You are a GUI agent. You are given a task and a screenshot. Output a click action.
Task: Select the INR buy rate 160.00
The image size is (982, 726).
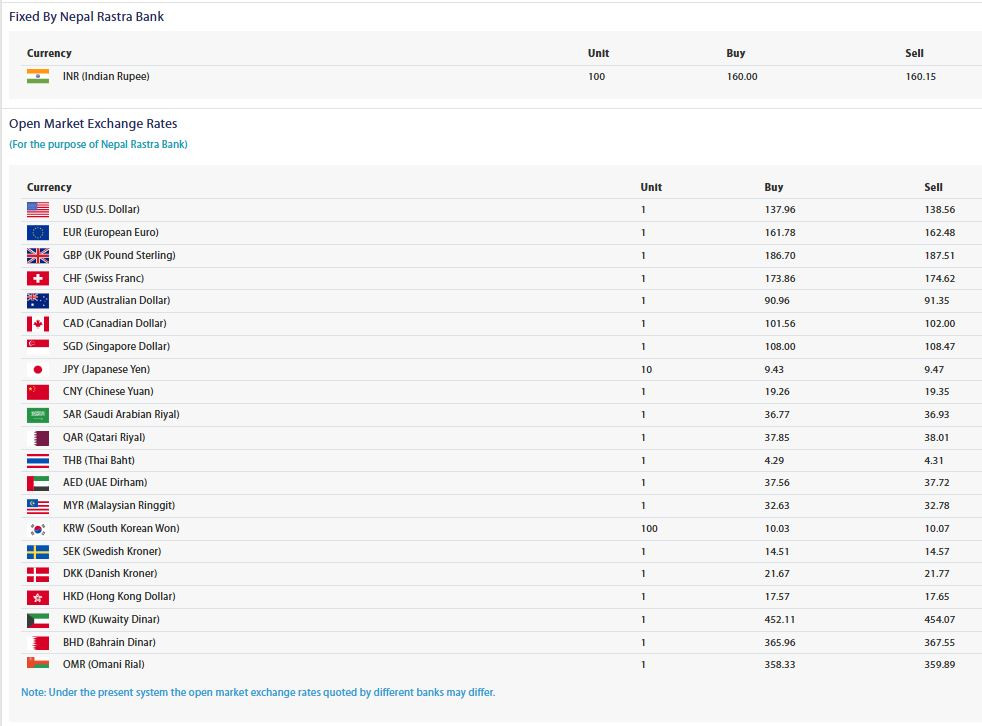pyautogui.click(x=742, y=76)
